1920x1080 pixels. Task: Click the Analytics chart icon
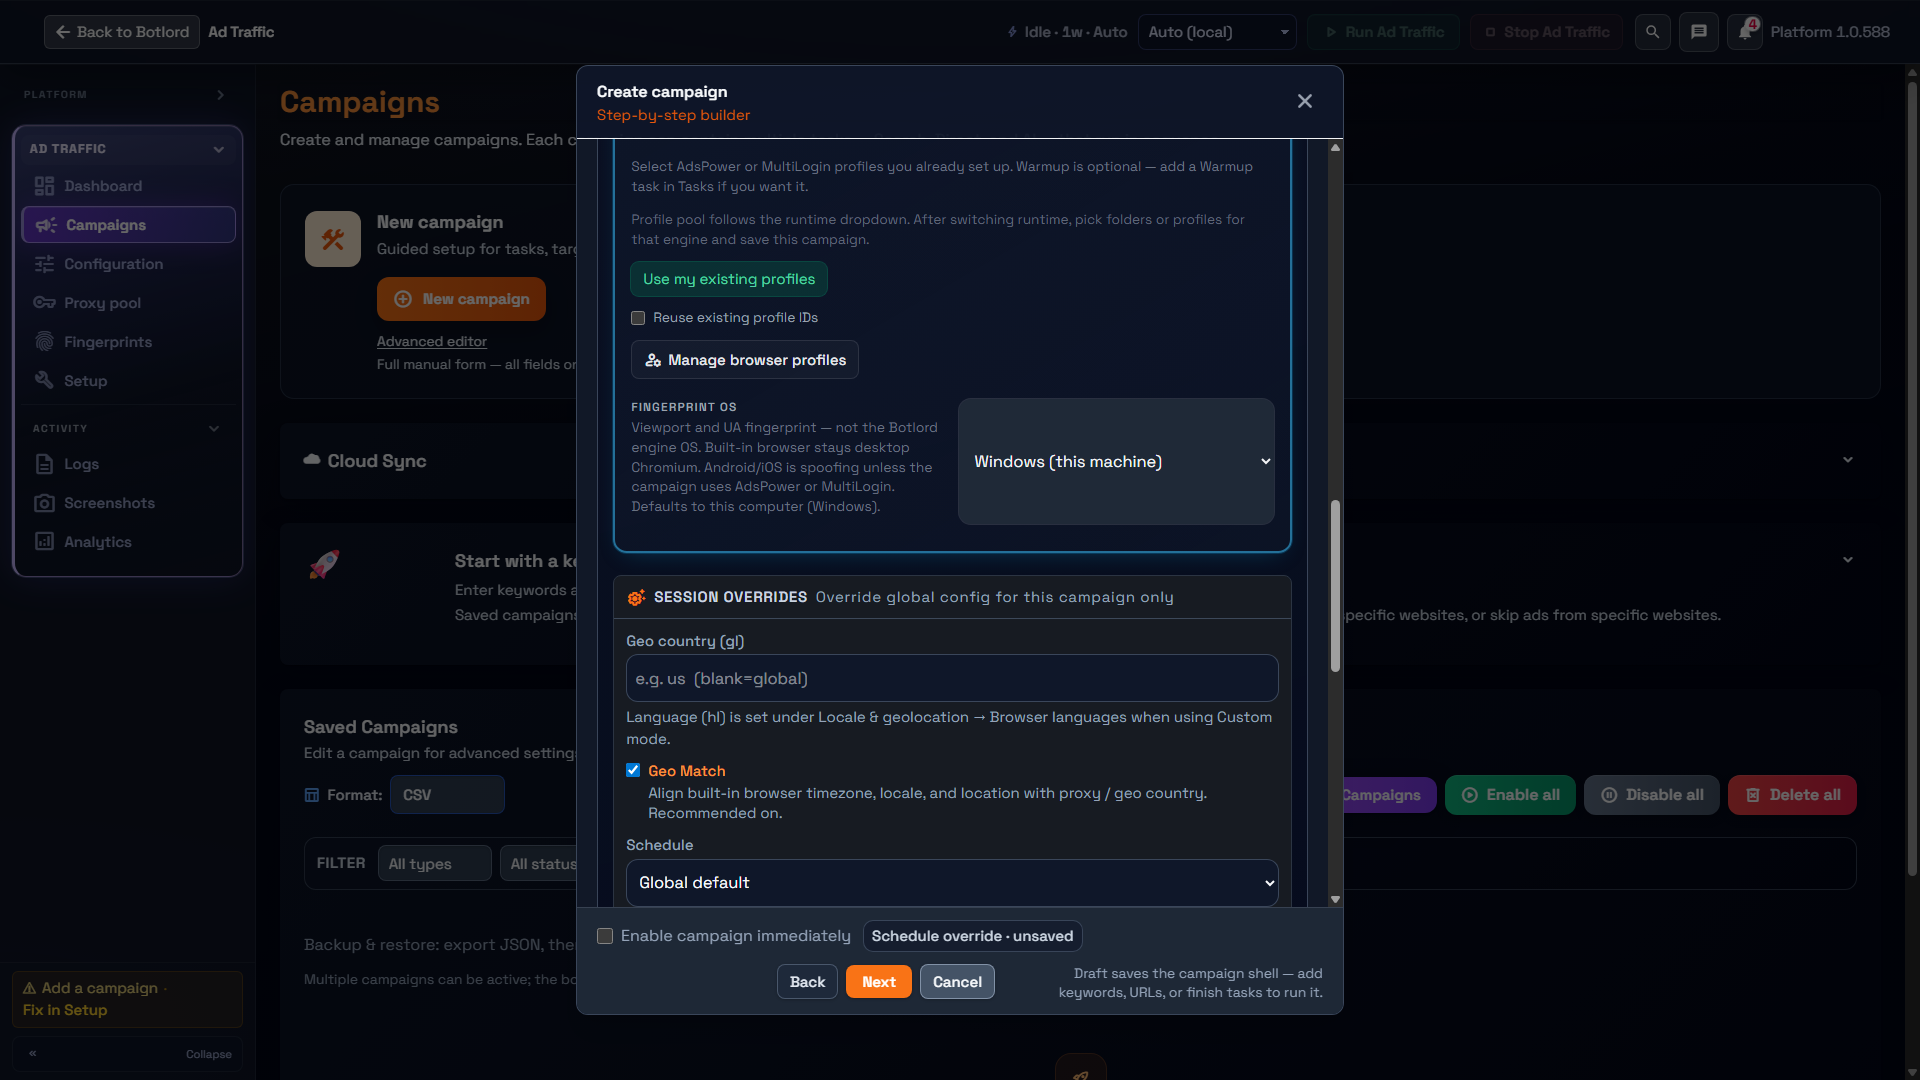click(x=44, y=542)
